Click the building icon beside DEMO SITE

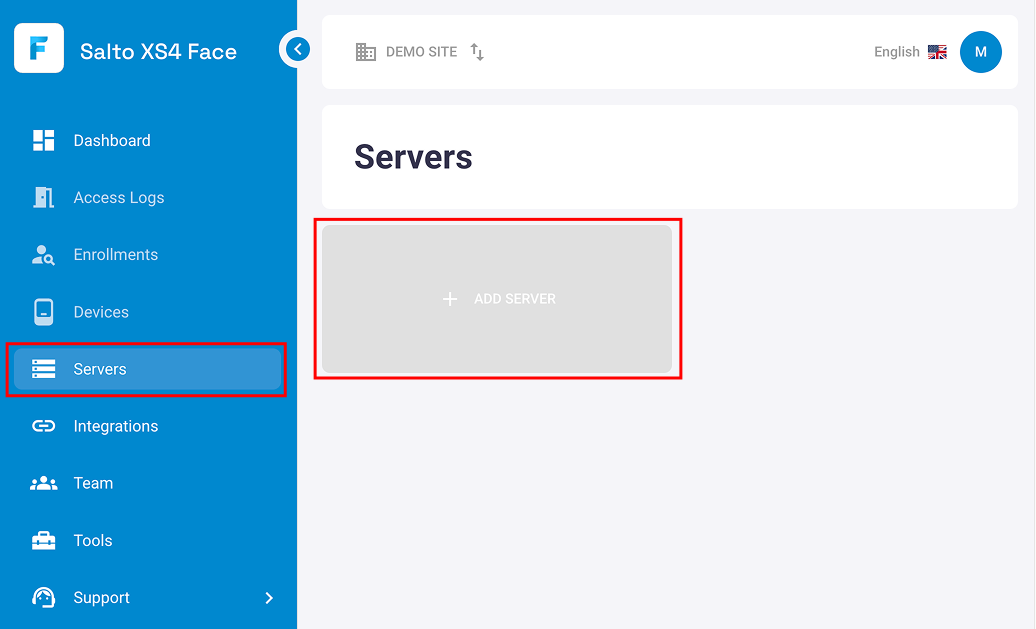(366, 51)
